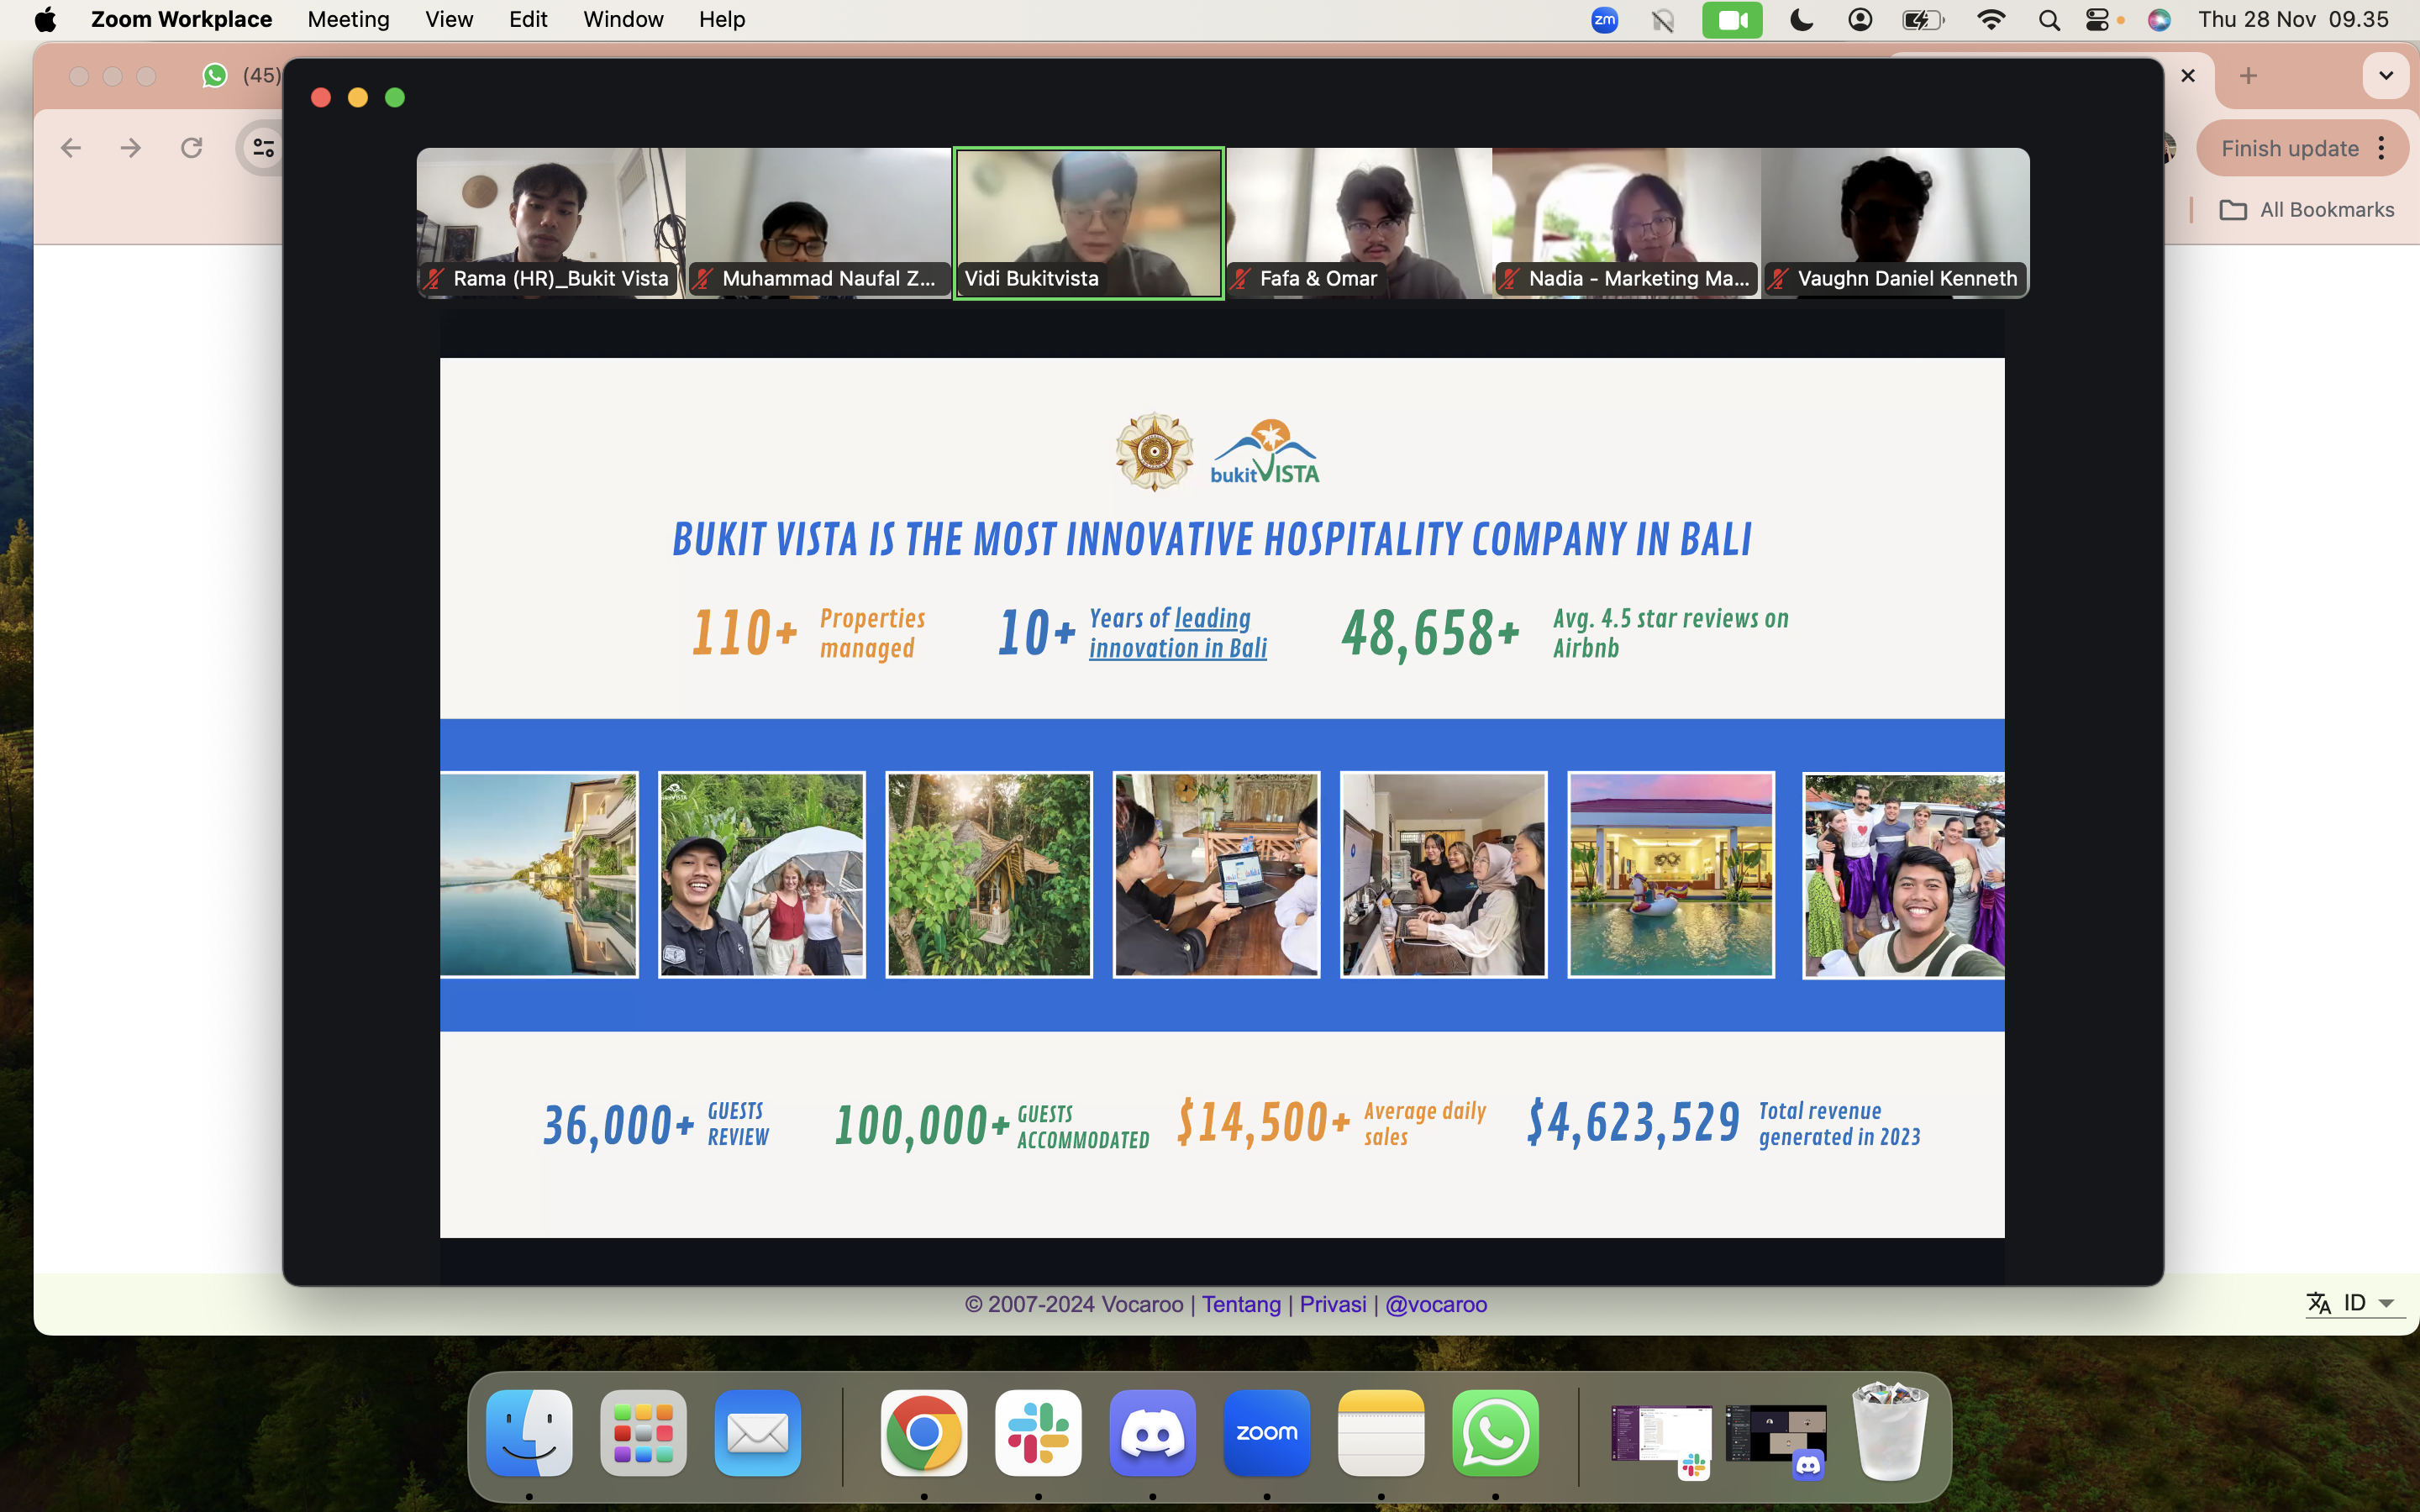
Task: Open WhatsApp from the Dock
Action: [1495, 1432]
